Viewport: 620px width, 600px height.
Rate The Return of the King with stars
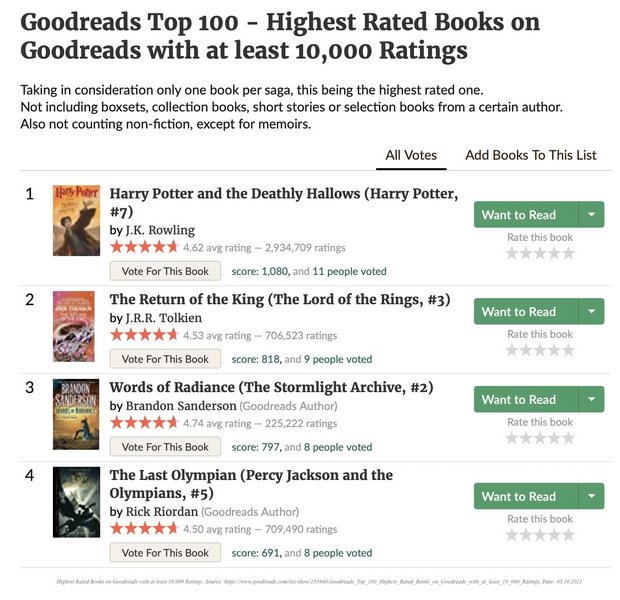(x=540, y=351)
